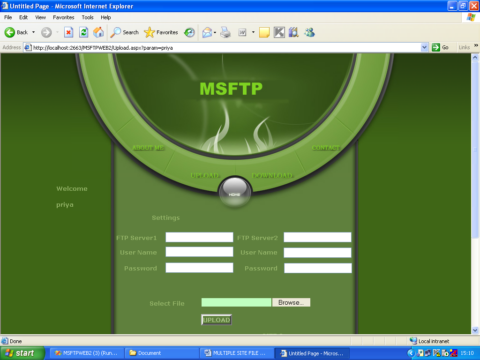
Task: Click the Windows flag logo throbber
Action: point(471,17)
